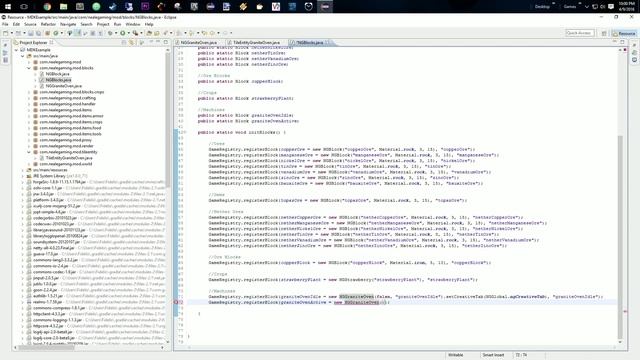Expand the com.nealegaming.mod.items package
This screenshot has height=360, width=640.
[x=29, y=110]
